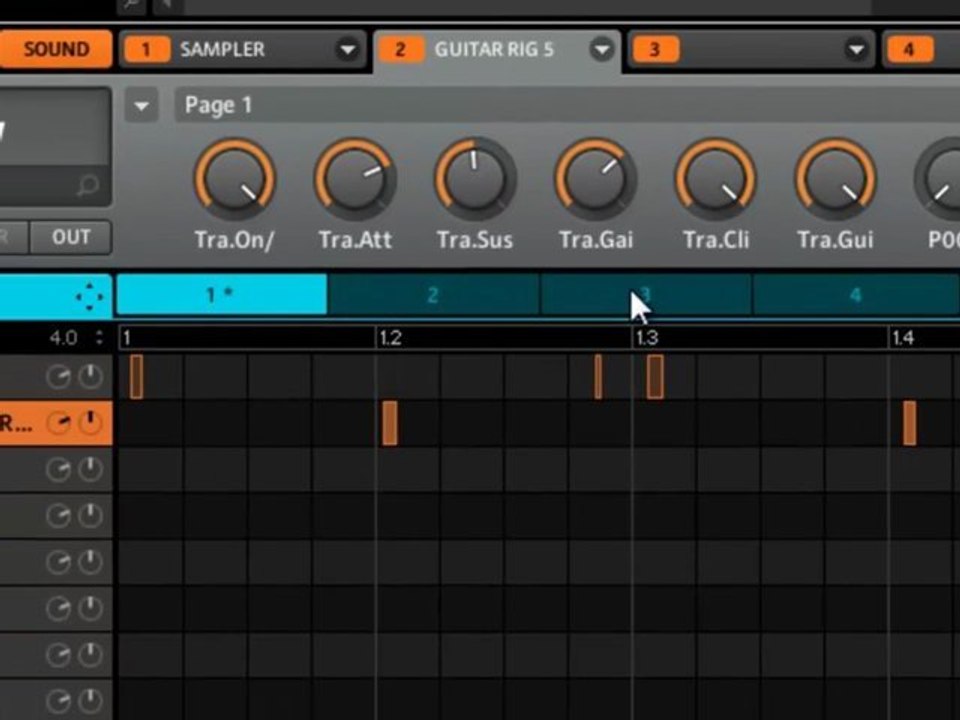
Task: Click the OUT button
Action: coord(71,238)
